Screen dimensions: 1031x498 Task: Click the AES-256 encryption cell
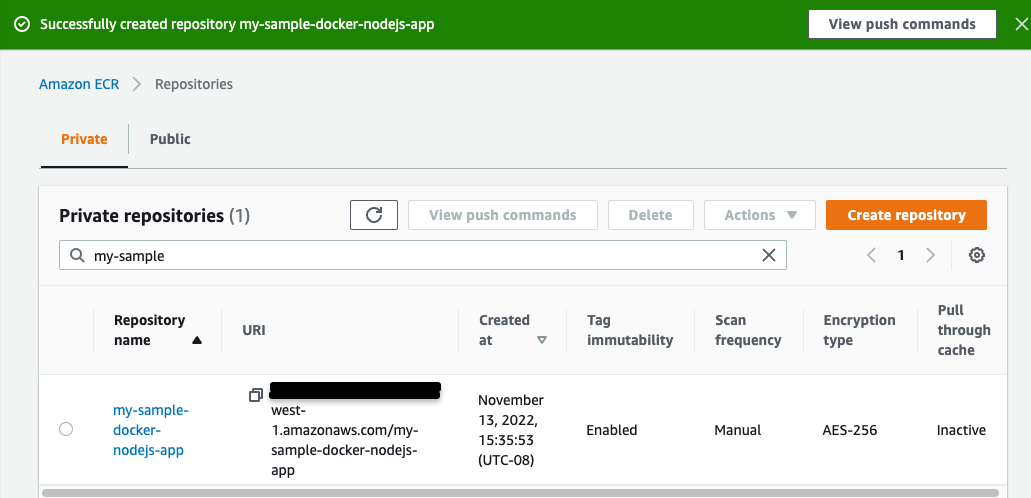coord(851,430)
